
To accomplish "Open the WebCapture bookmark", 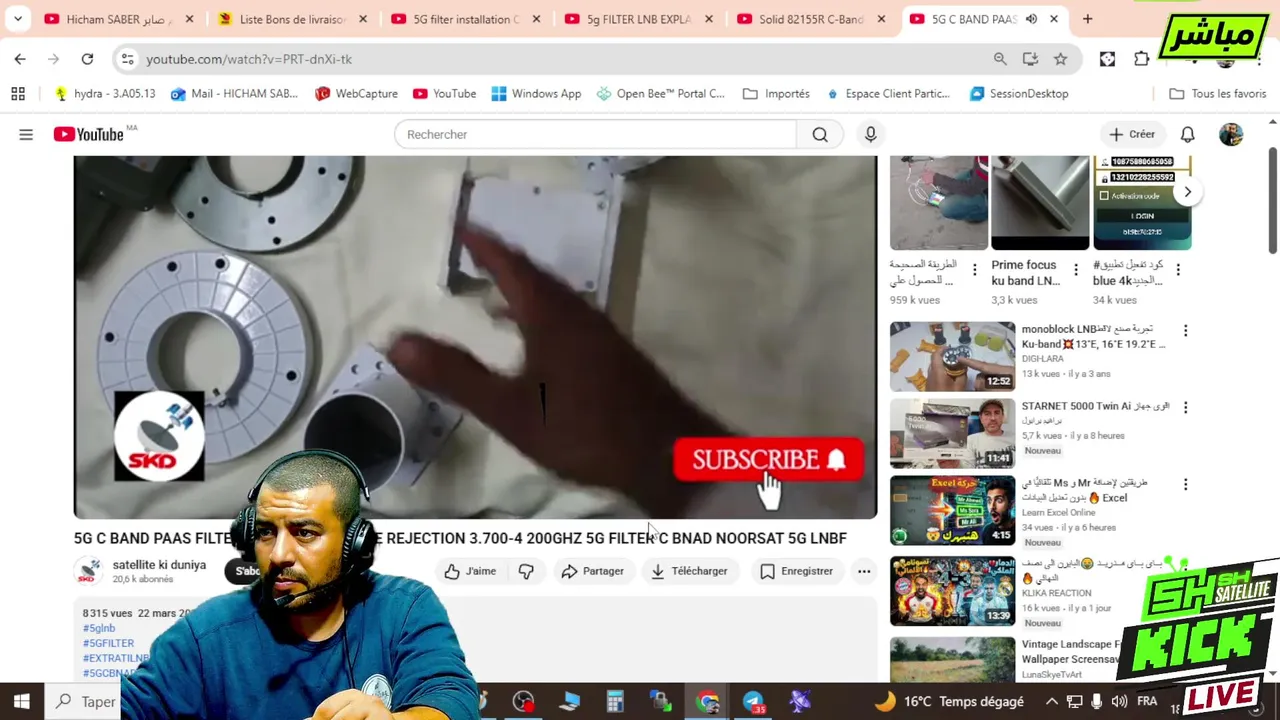I will pyautogui.click(x=356, y=93).
